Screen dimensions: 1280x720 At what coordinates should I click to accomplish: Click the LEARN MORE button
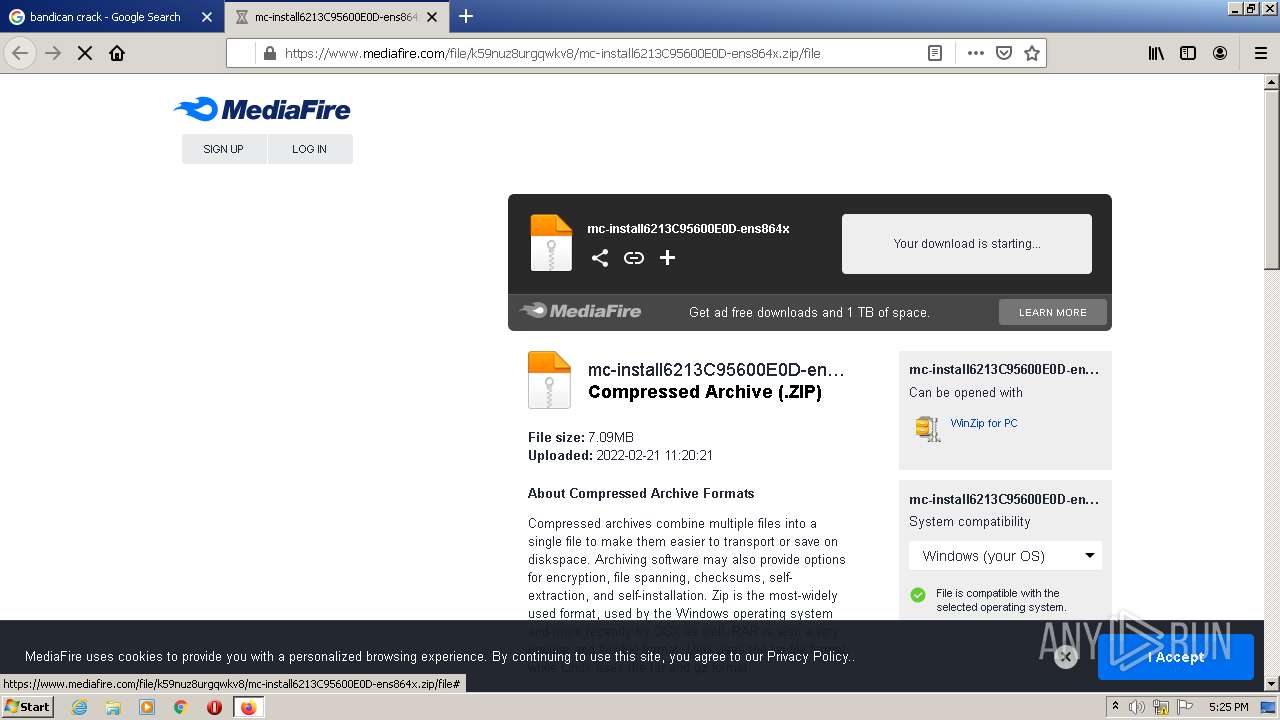coord(1053,312)
